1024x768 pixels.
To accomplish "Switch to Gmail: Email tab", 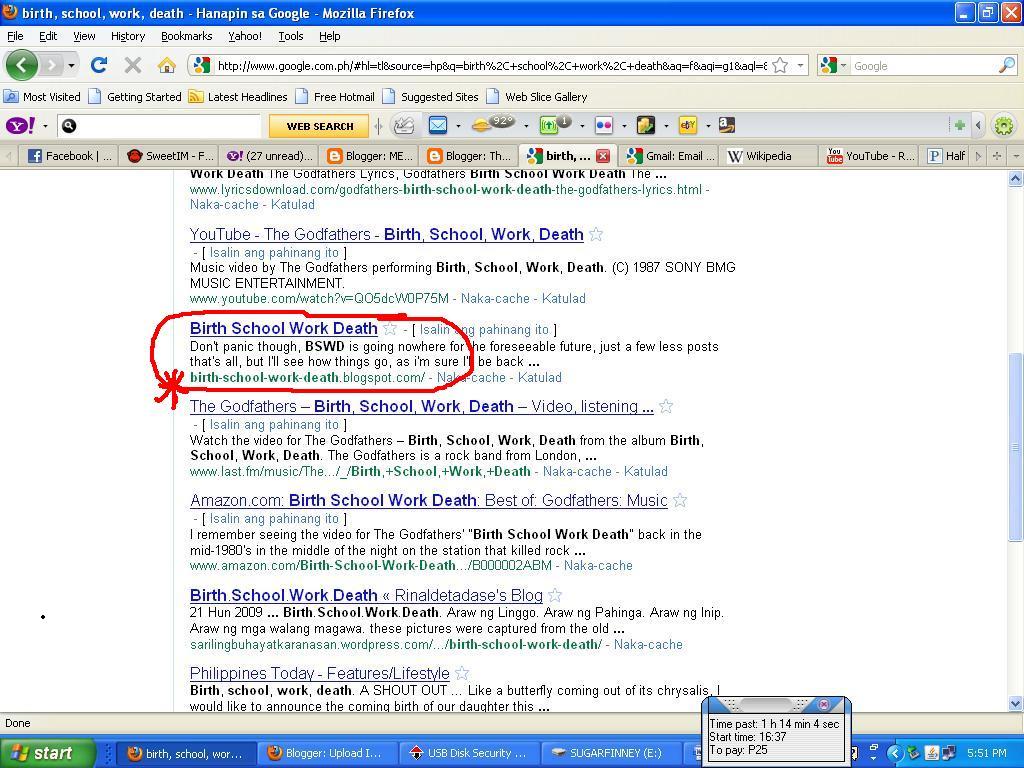I will click(669, 156).
